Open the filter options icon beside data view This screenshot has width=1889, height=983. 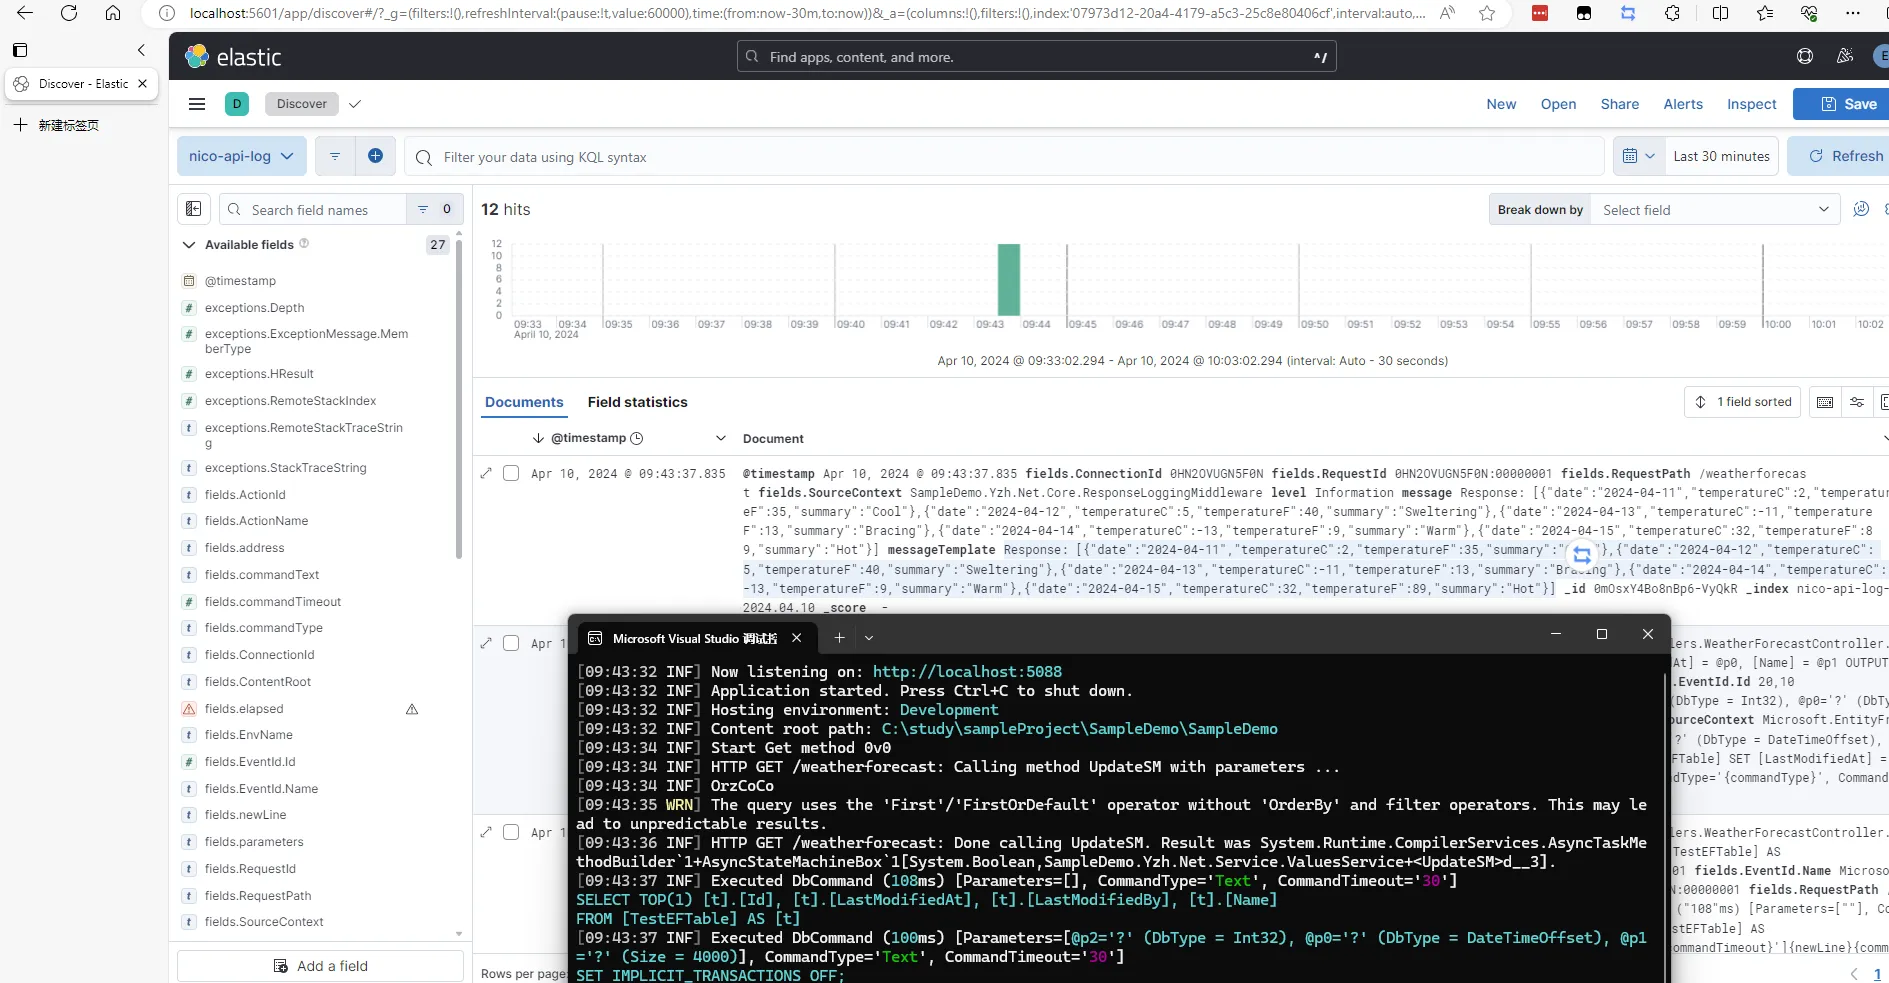coord(335,156)
